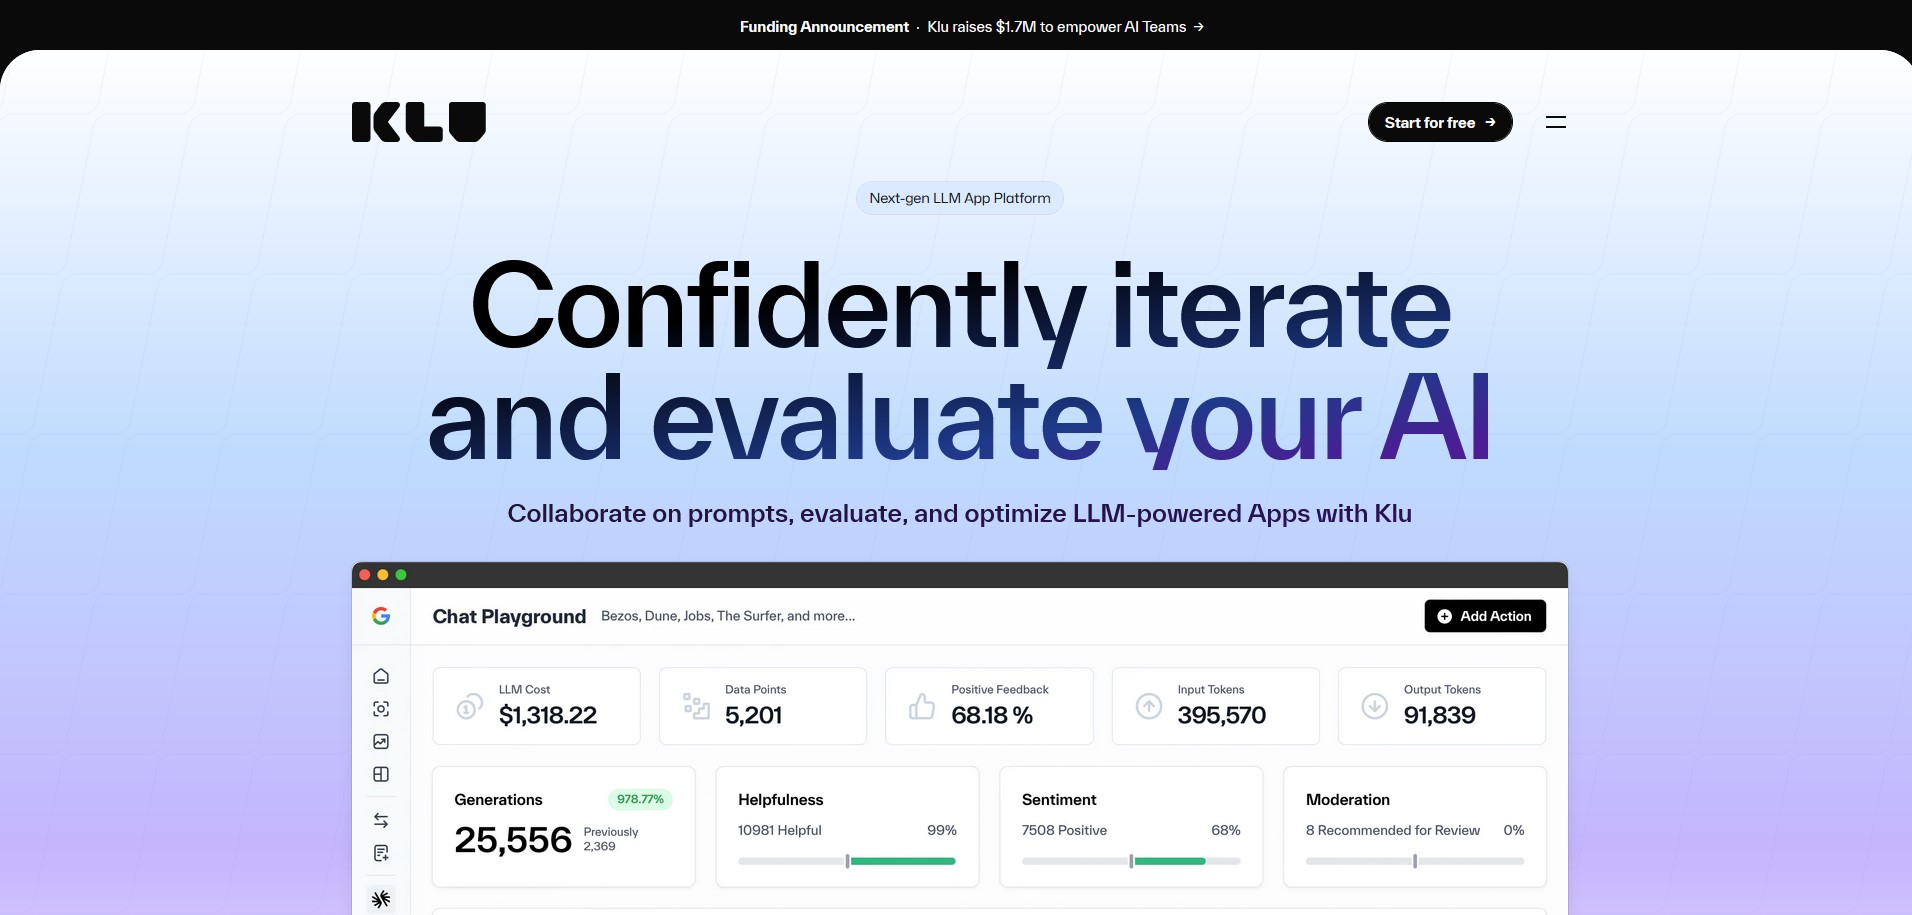Click the 0% moderation percentage

click(1514, 830)
